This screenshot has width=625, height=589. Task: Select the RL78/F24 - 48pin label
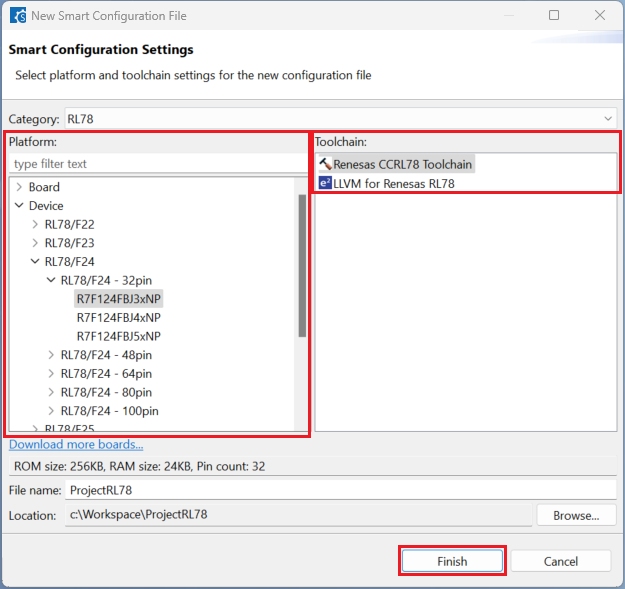click(x=106, y=355)
